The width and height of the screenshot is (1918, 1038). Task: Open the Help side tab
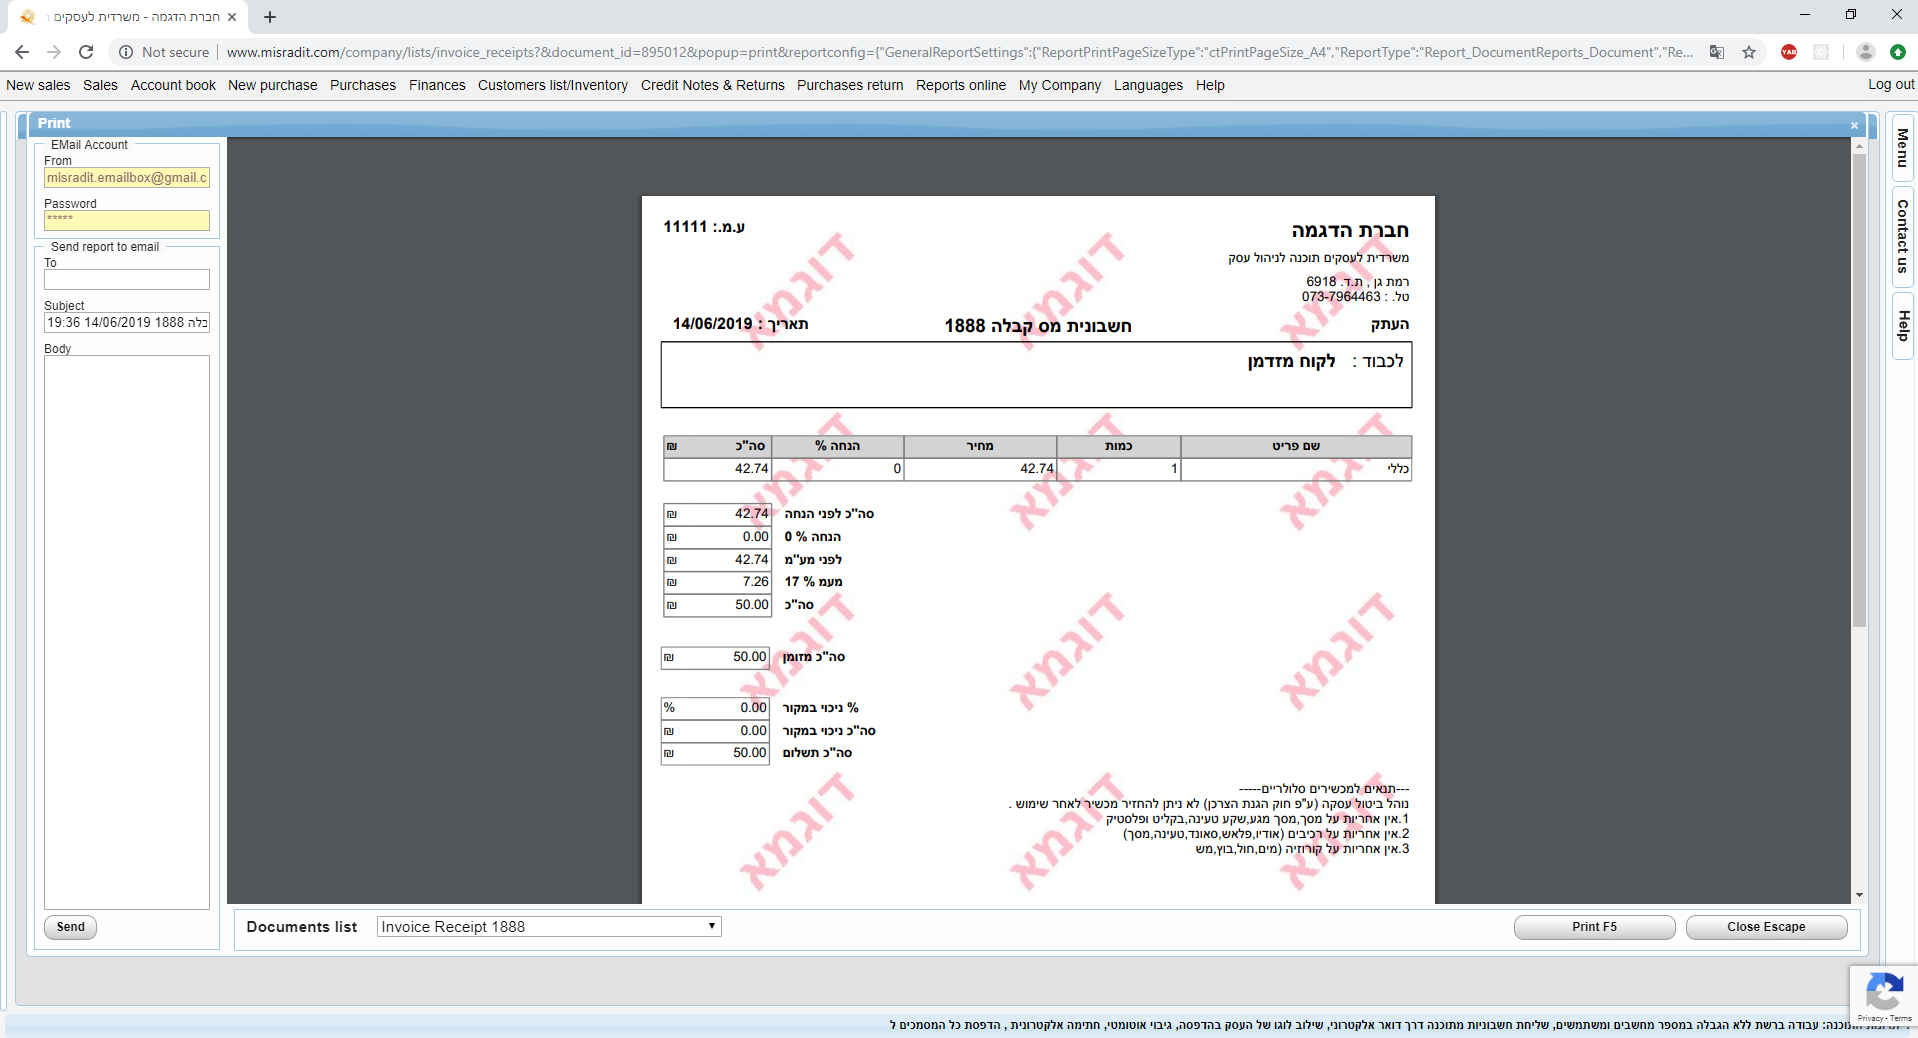pos(1902,326)
